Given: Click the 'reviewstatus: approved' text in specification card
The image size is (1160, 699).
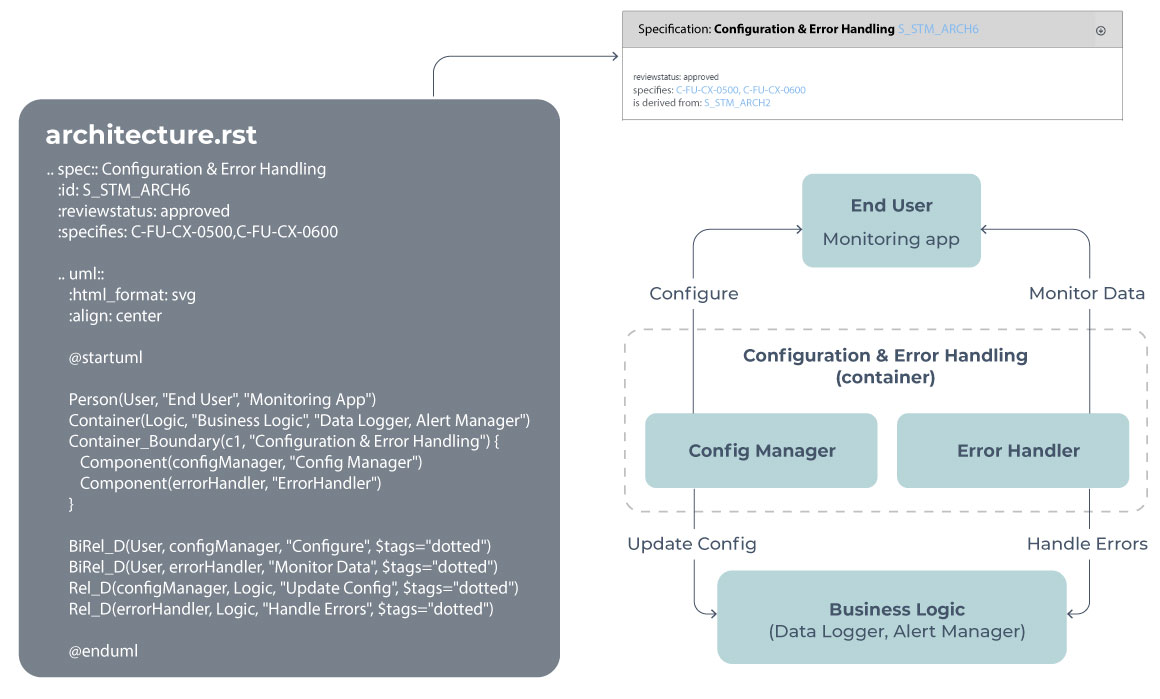Looking at the screenshot, I should pyautogui.click(x=675, y=77).
